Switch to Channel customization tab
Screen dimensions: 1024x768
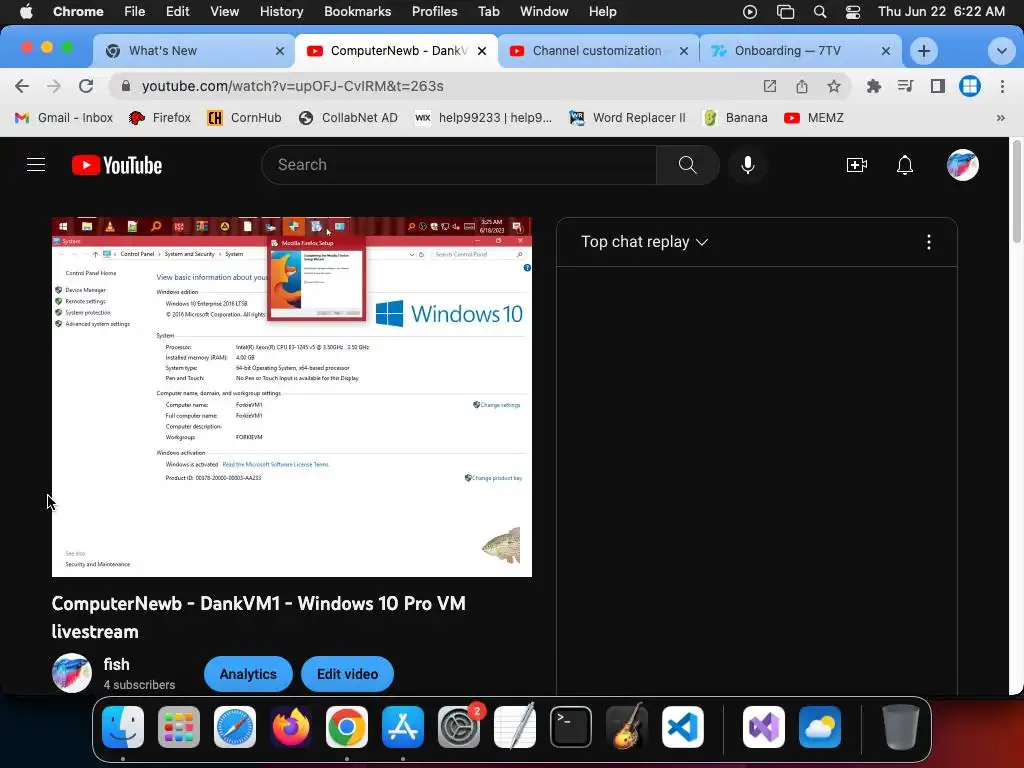597,51
